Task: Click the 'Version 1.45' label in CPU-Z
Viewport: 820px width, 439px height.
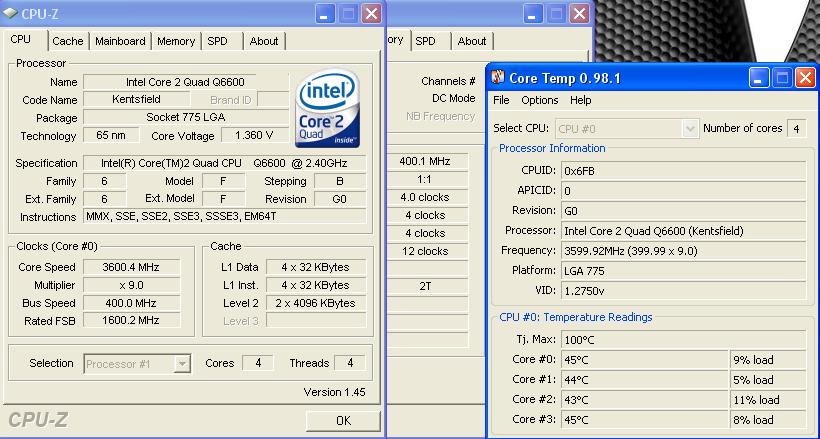Action: click(x=335, y=392)
